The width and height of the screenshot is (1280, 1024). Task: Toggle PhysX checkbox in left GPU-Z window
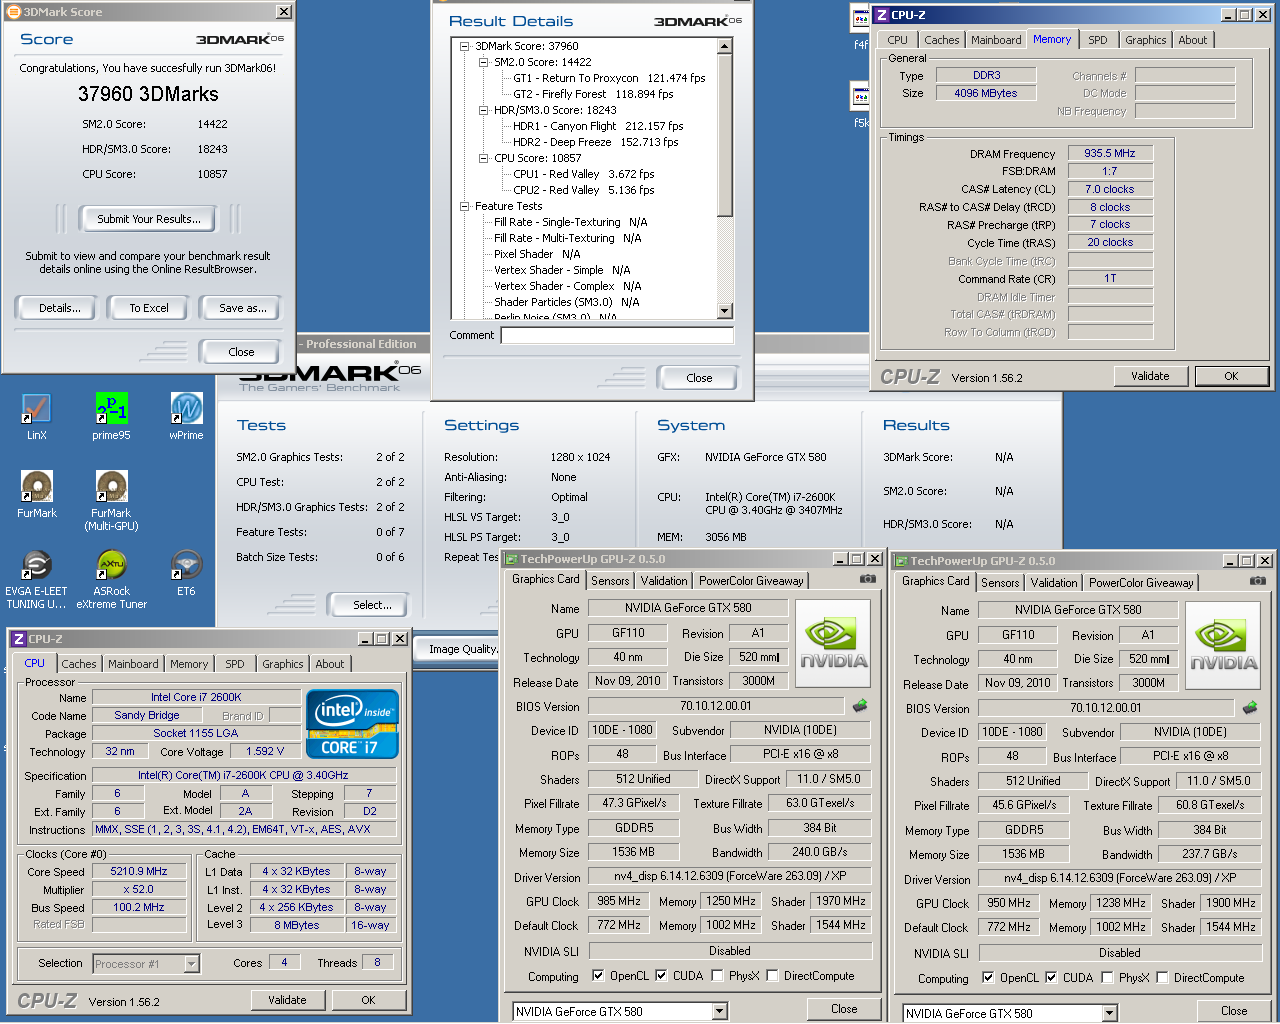coord(717,976)
